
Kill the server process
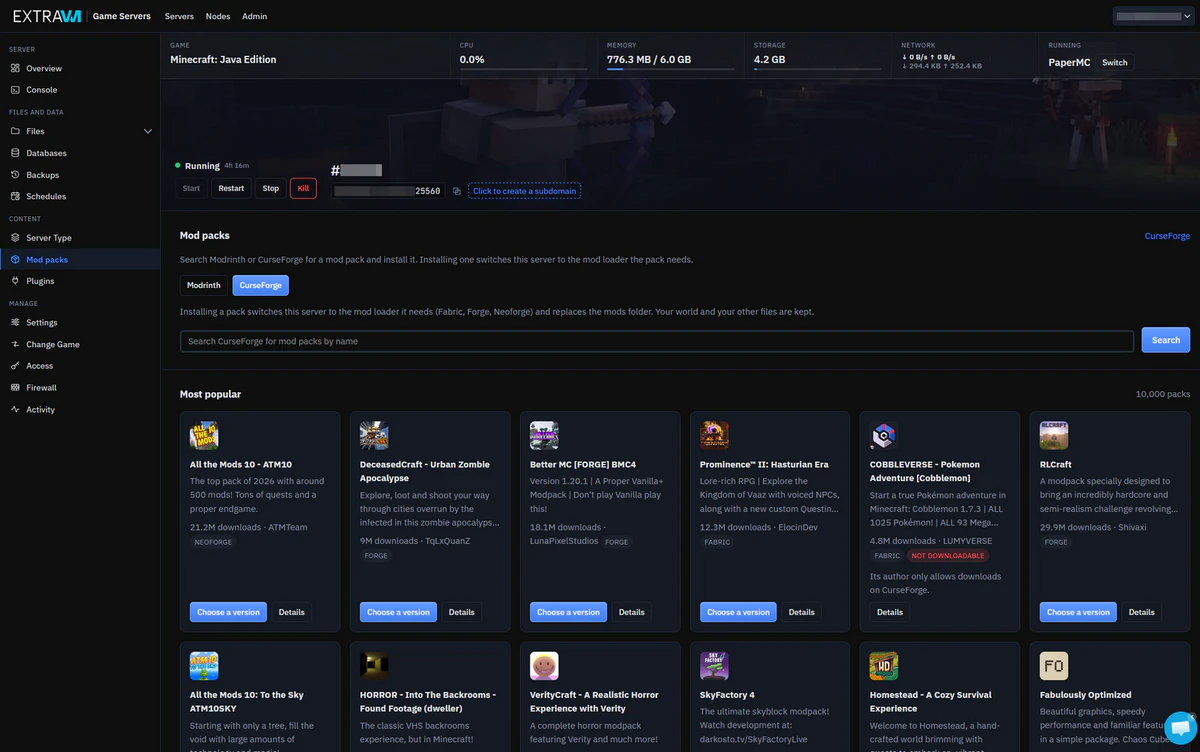pyautogui.click(x=303, y=188)
